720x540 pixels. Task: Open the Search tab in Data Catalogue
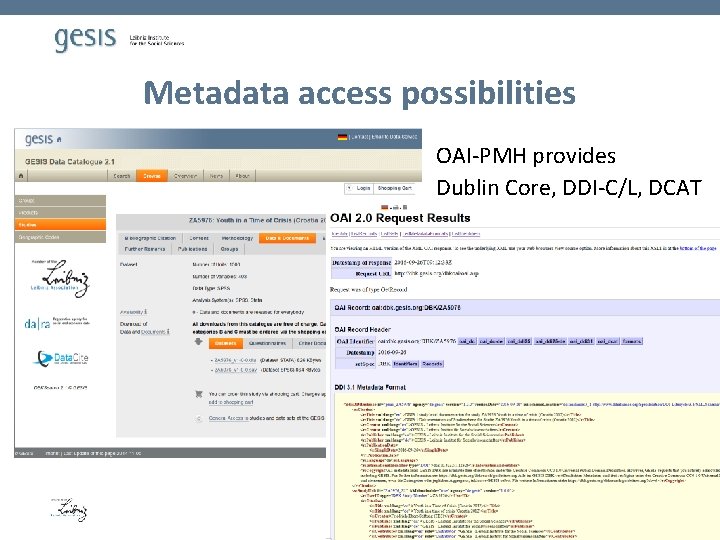coord(122,176)
